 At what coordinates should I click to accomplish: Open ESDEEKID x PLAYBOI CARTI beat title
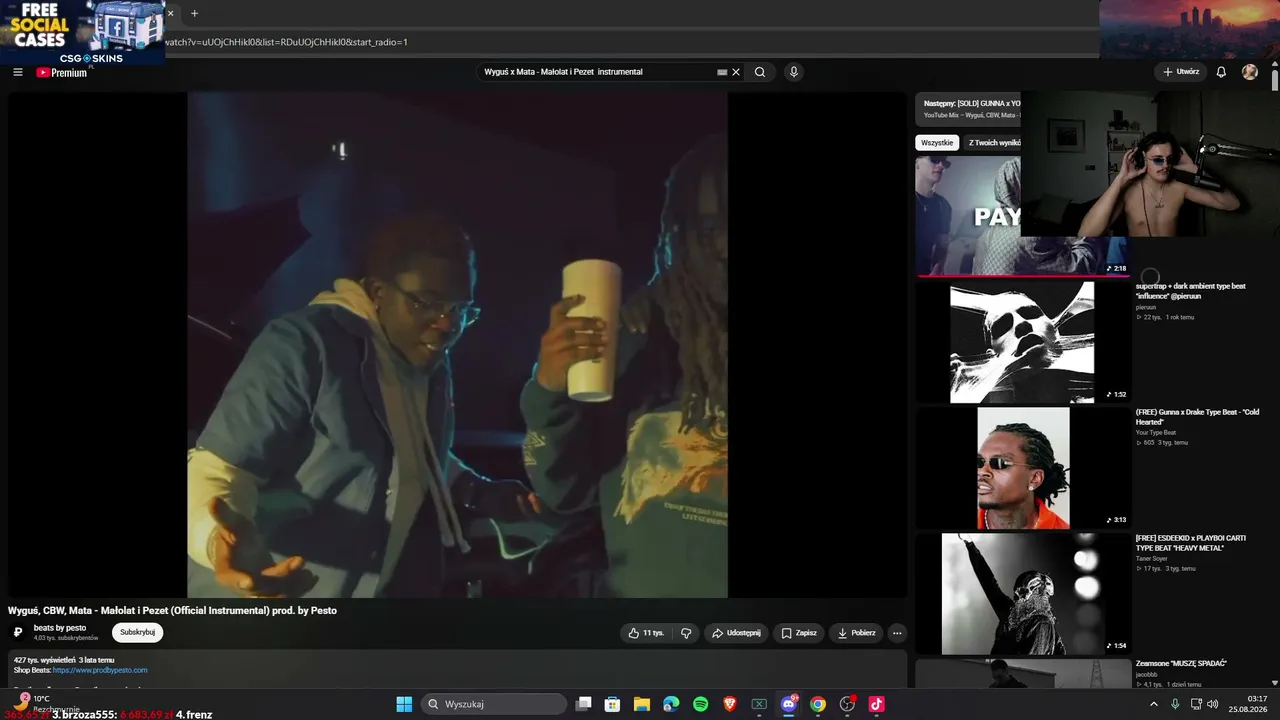[x=1190, y=543]
